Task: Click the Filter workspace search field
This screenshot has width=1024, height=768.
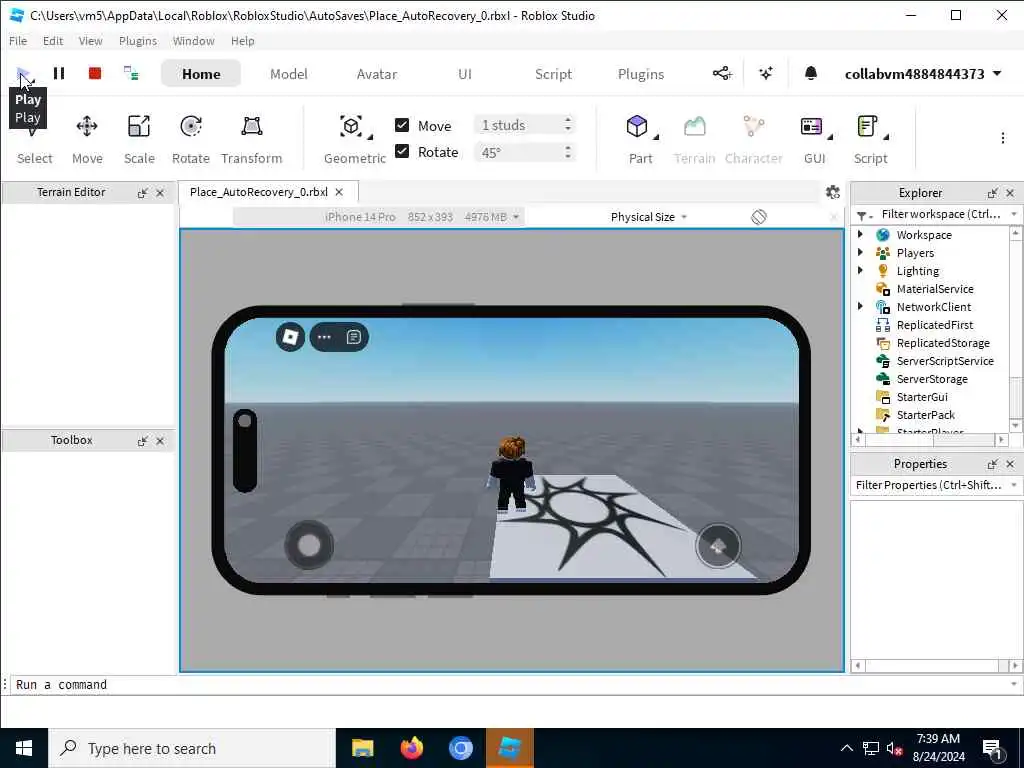Action: 940,214
